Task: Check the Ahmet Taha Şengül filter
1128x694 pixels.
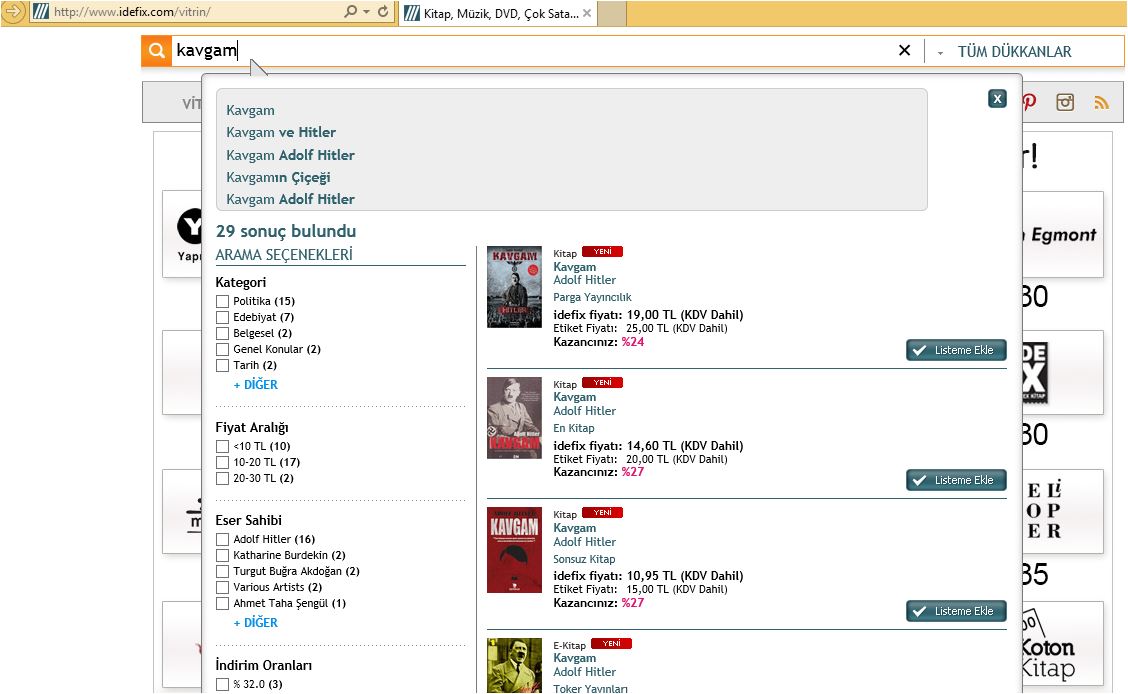Action: [x=223, y=603]
